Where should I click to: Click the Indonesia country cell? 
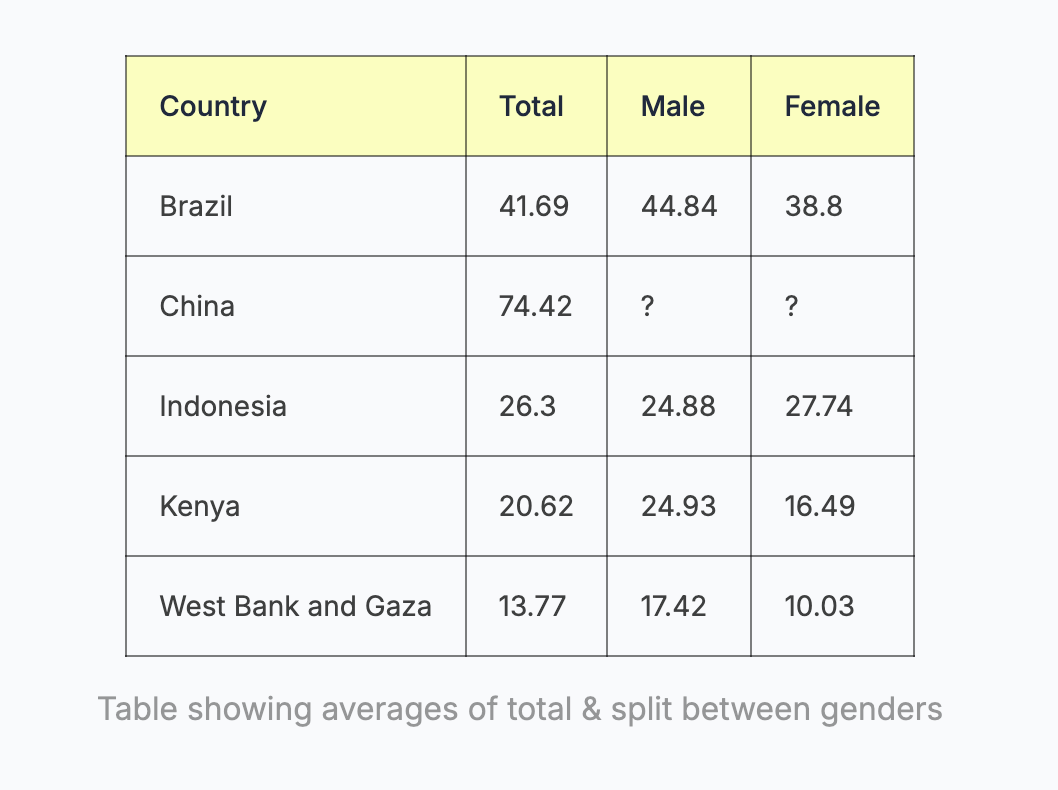(x=223, y=406)
